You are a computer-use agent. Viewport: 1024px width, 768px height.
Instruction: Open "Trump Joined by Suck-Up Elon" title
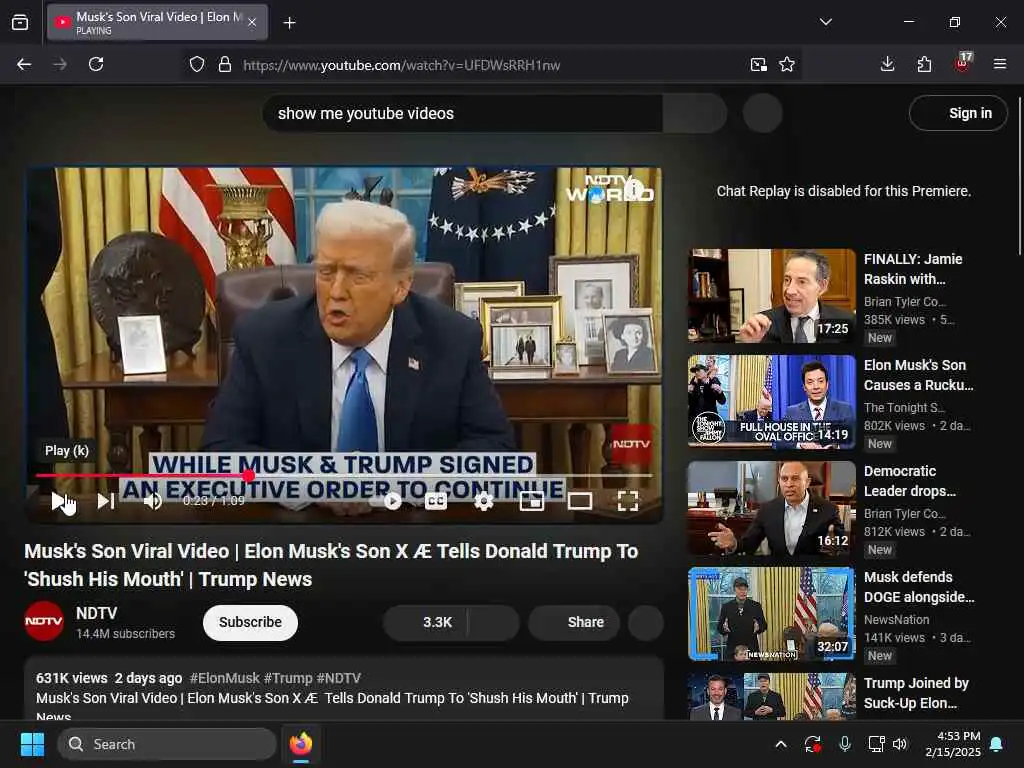pos(916,693)
